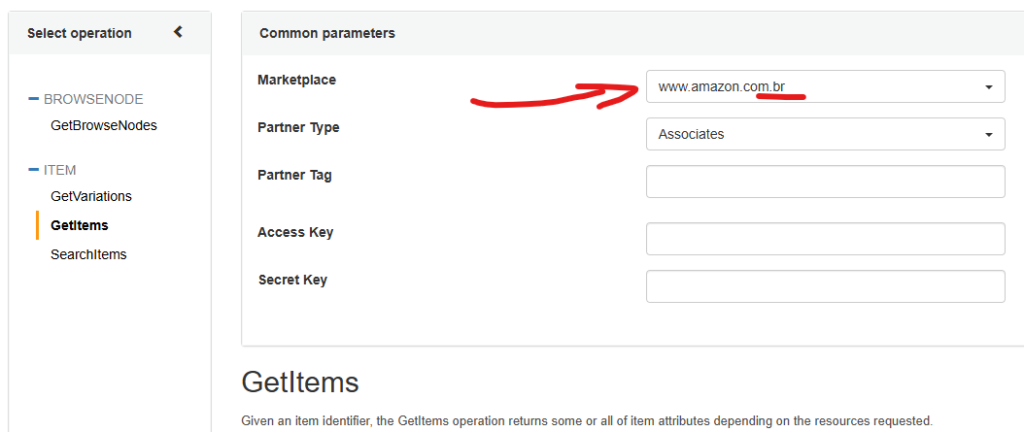Click the Select operation header title
The height and width of the screenshot is (432, 1024).
(x=79, y=33)
